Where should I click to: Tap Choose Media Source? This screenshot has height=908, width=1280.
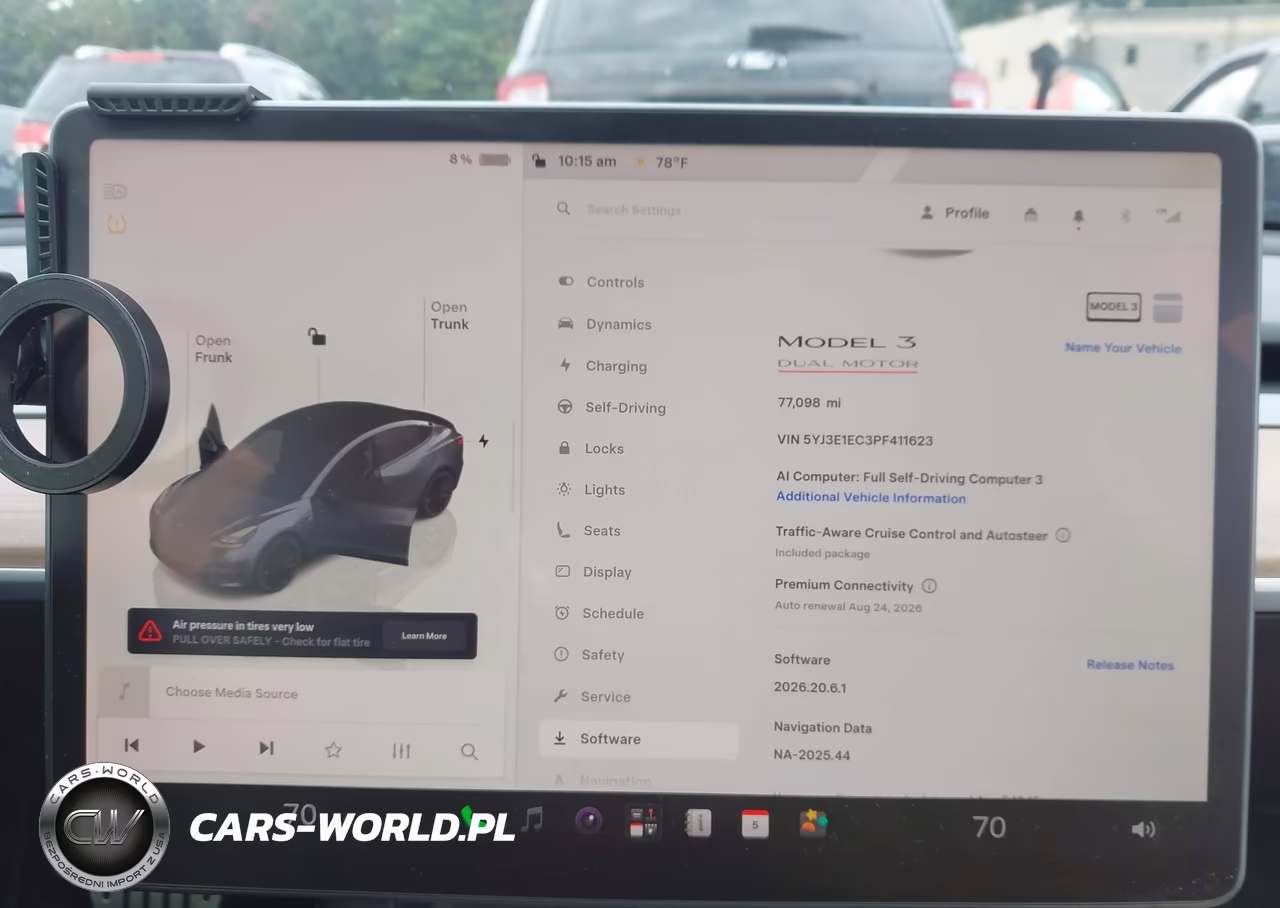[232, 693]
